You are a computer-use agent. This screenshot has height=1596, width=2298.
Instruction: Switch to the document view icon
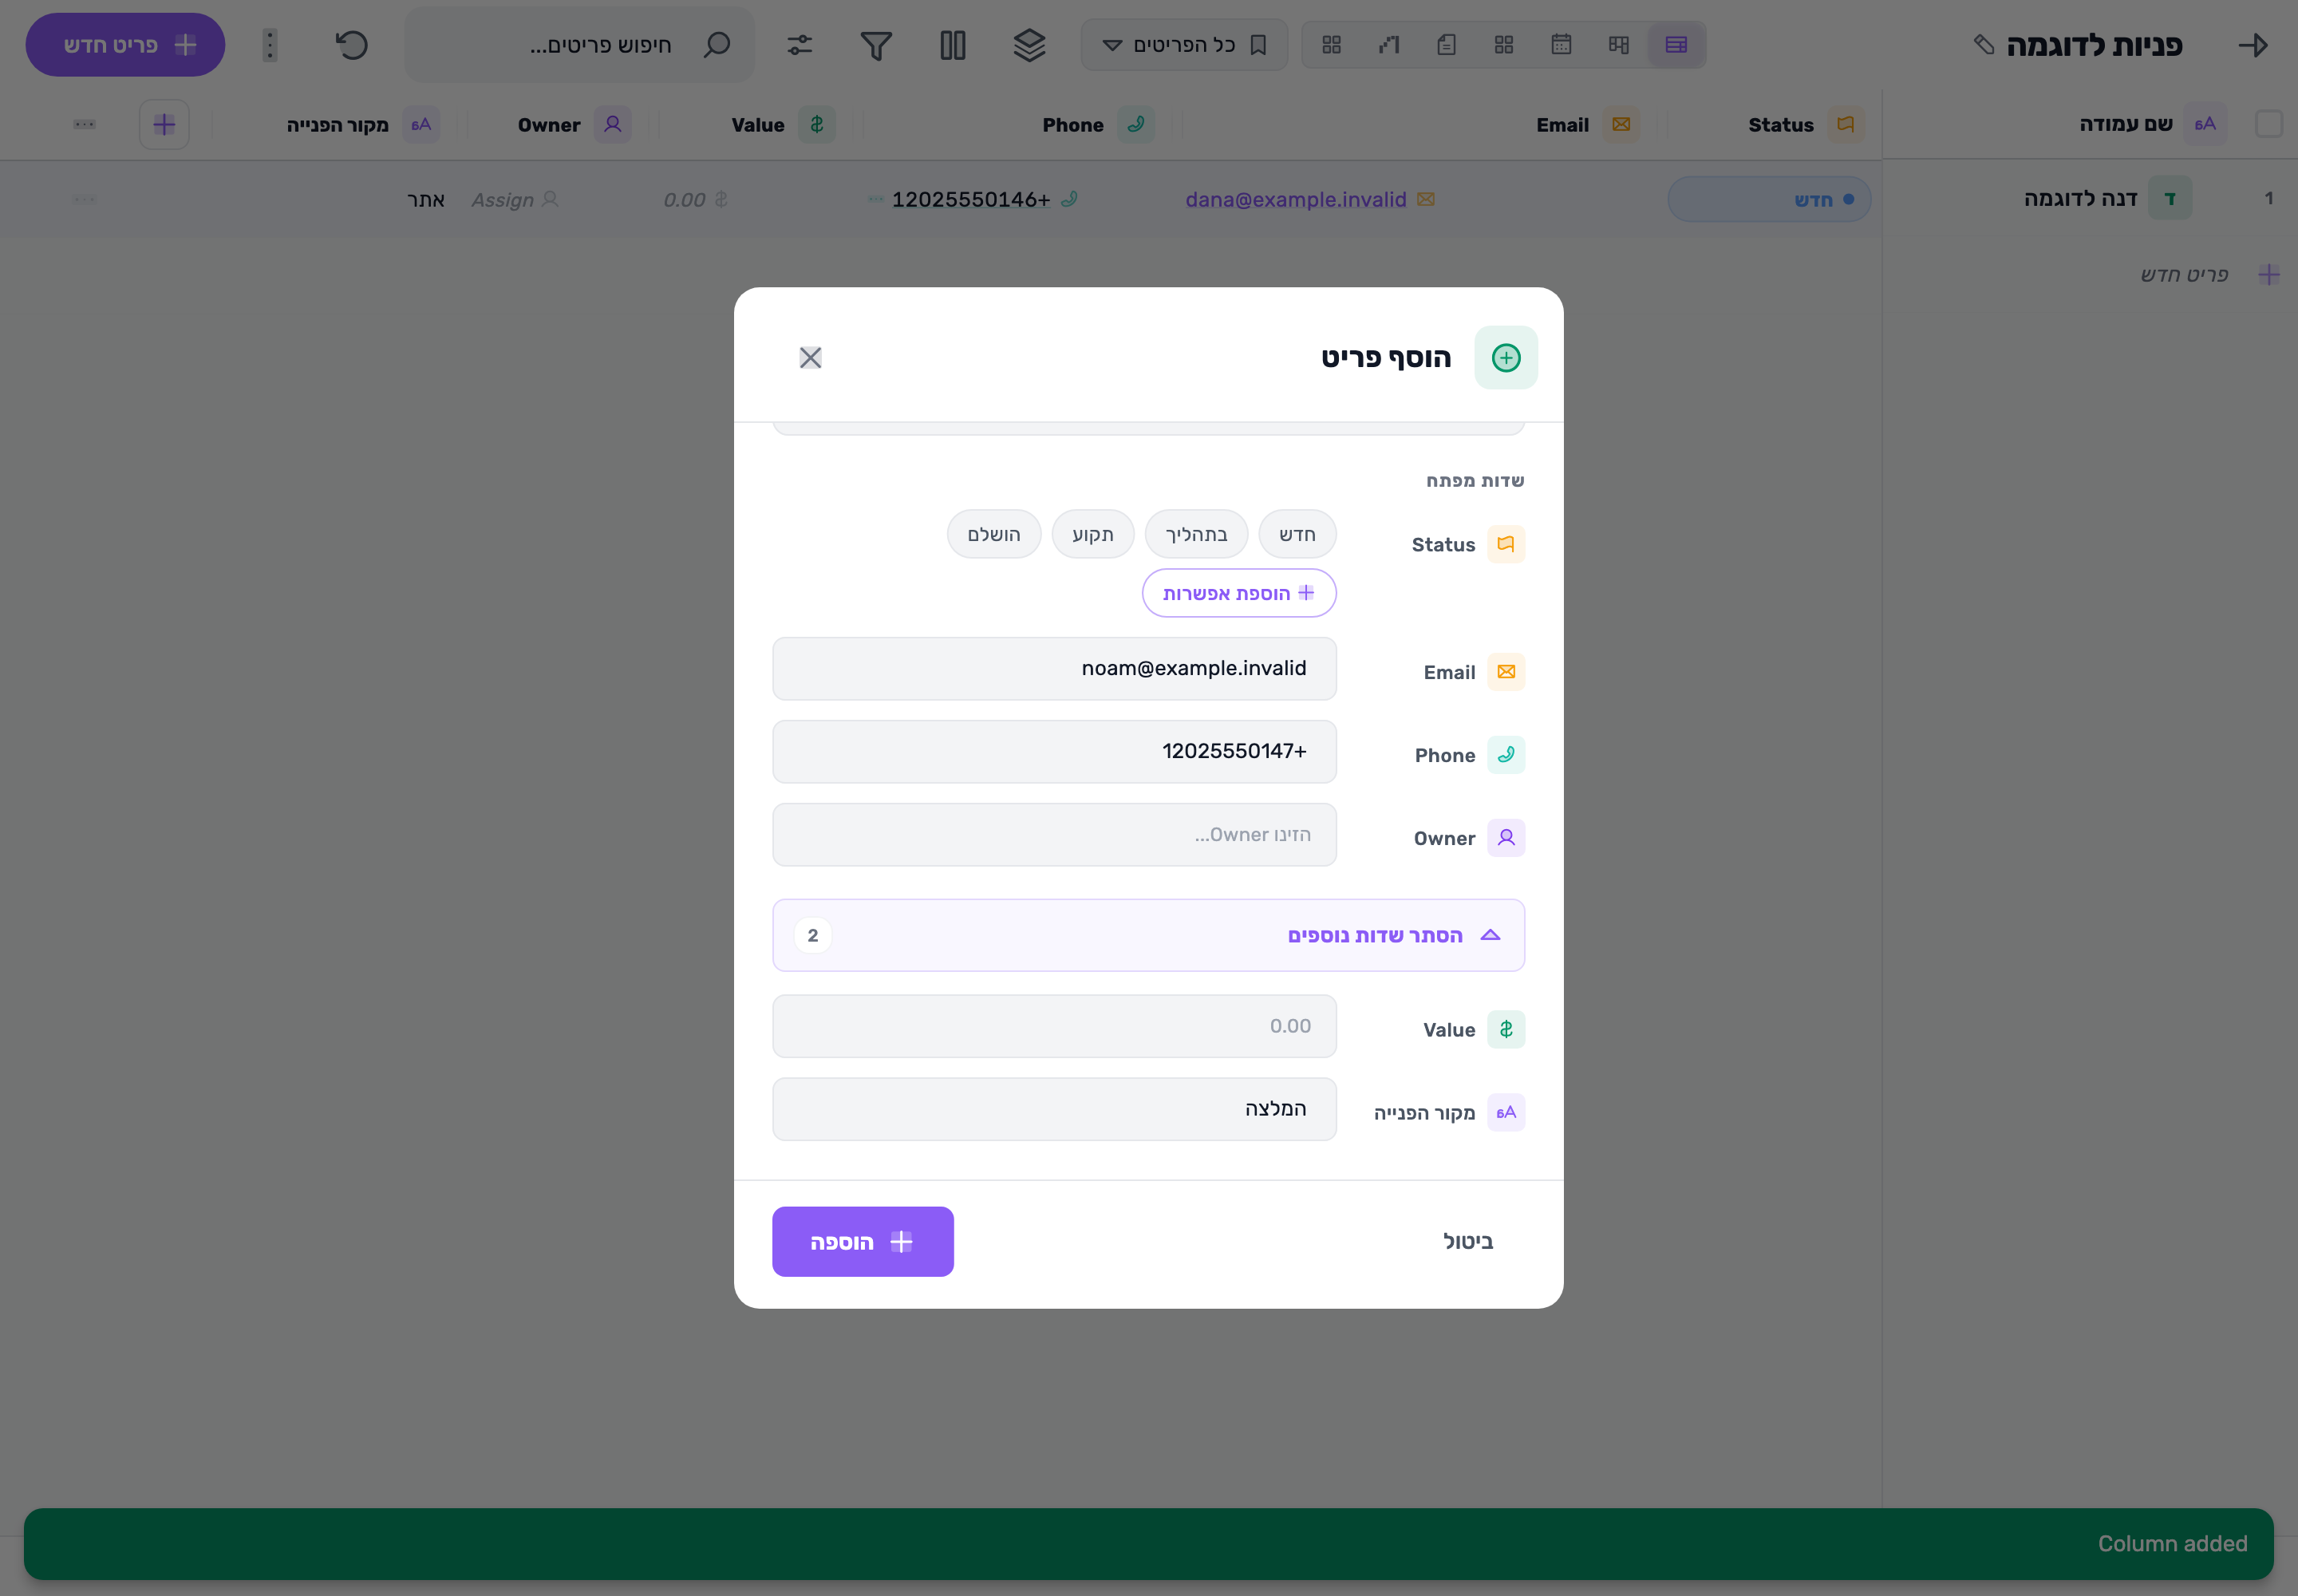coord(1446,45)
